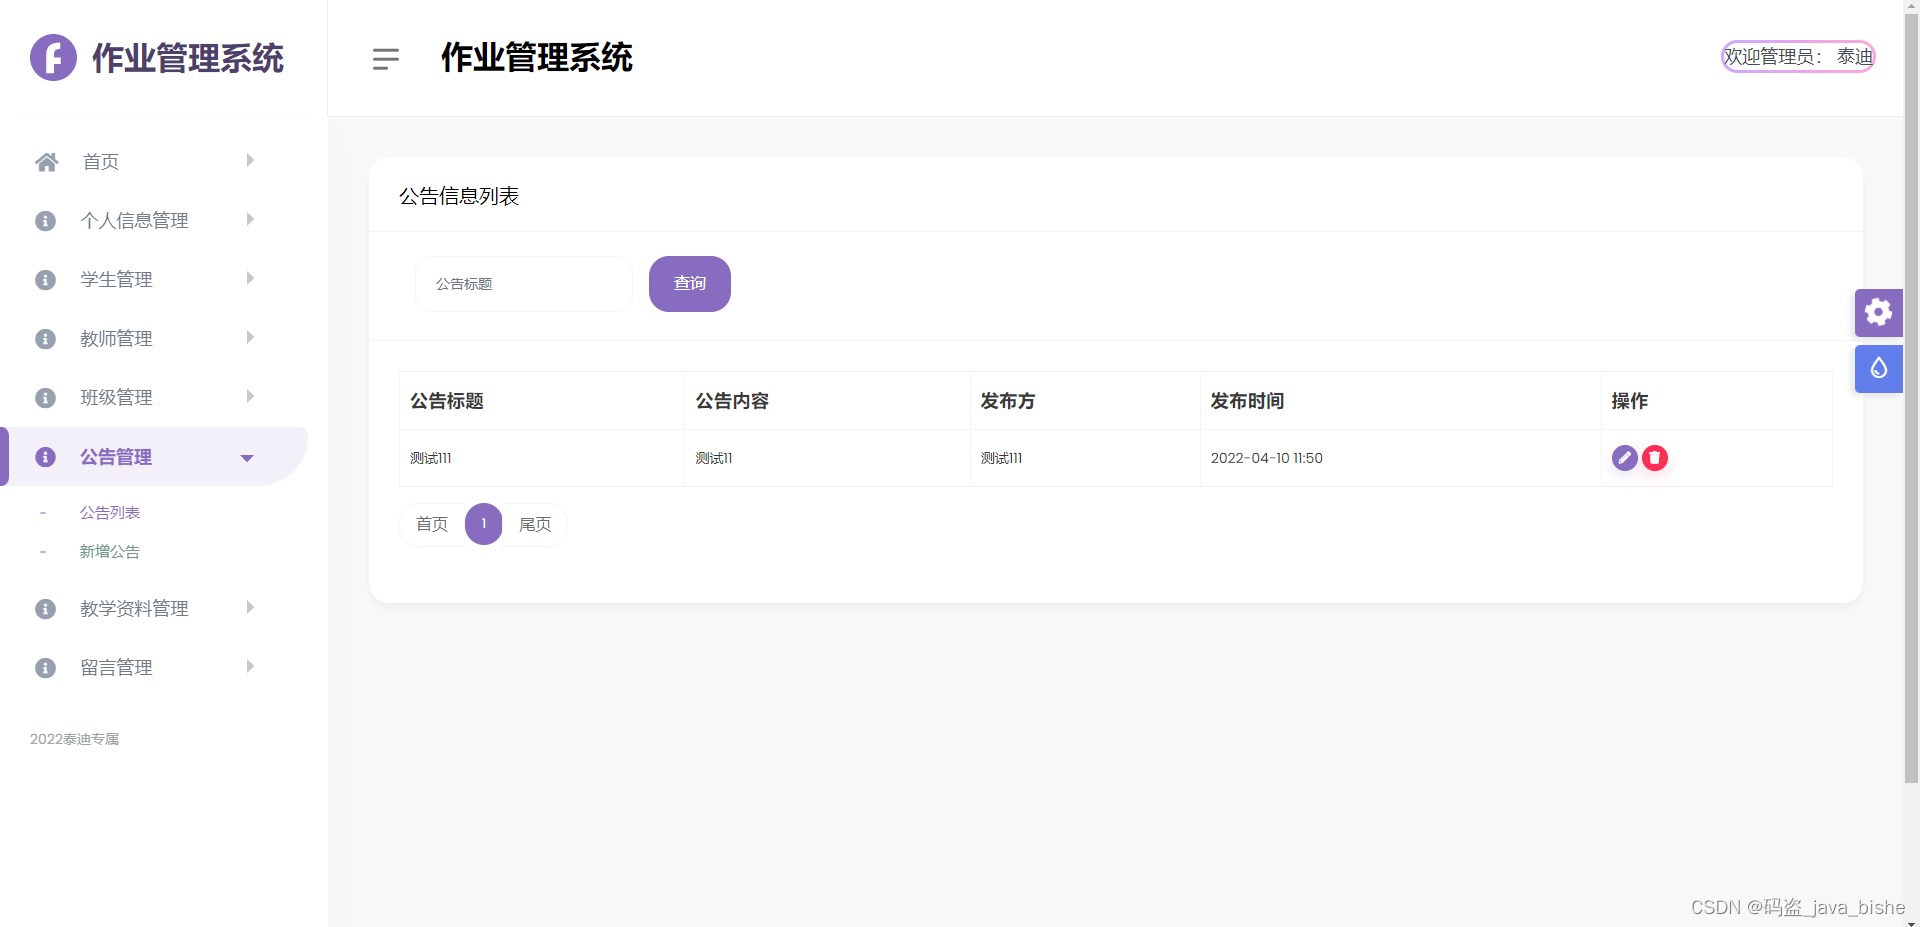Go to the 公告列表 submenu link
The height and width of the screenshot is (927, 1920).
pos(110,513)
